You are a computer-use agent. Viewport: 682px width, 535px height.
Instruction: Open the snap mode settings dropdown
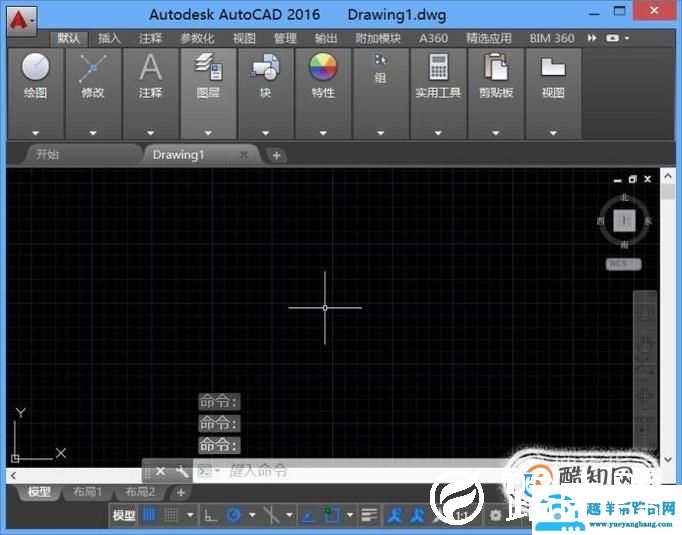[190, 515]
